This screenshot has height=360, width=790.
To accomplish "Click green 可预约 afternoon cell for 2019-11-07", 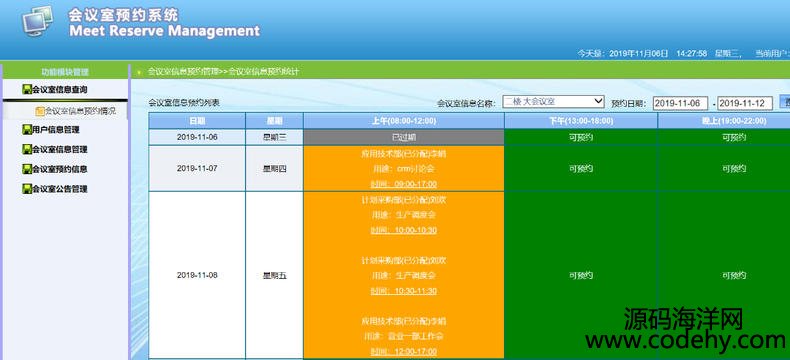I will (581, 169).
